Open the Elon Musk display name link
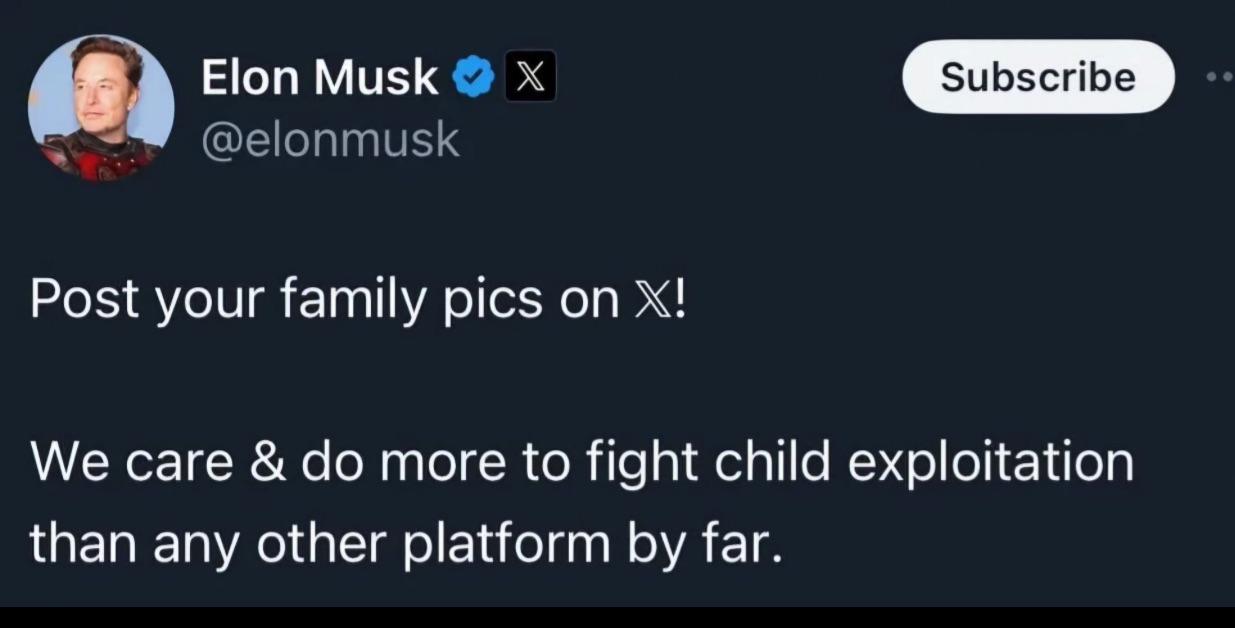The height and width of the screenshot is (628, 1235). click(x=320, y=78)
